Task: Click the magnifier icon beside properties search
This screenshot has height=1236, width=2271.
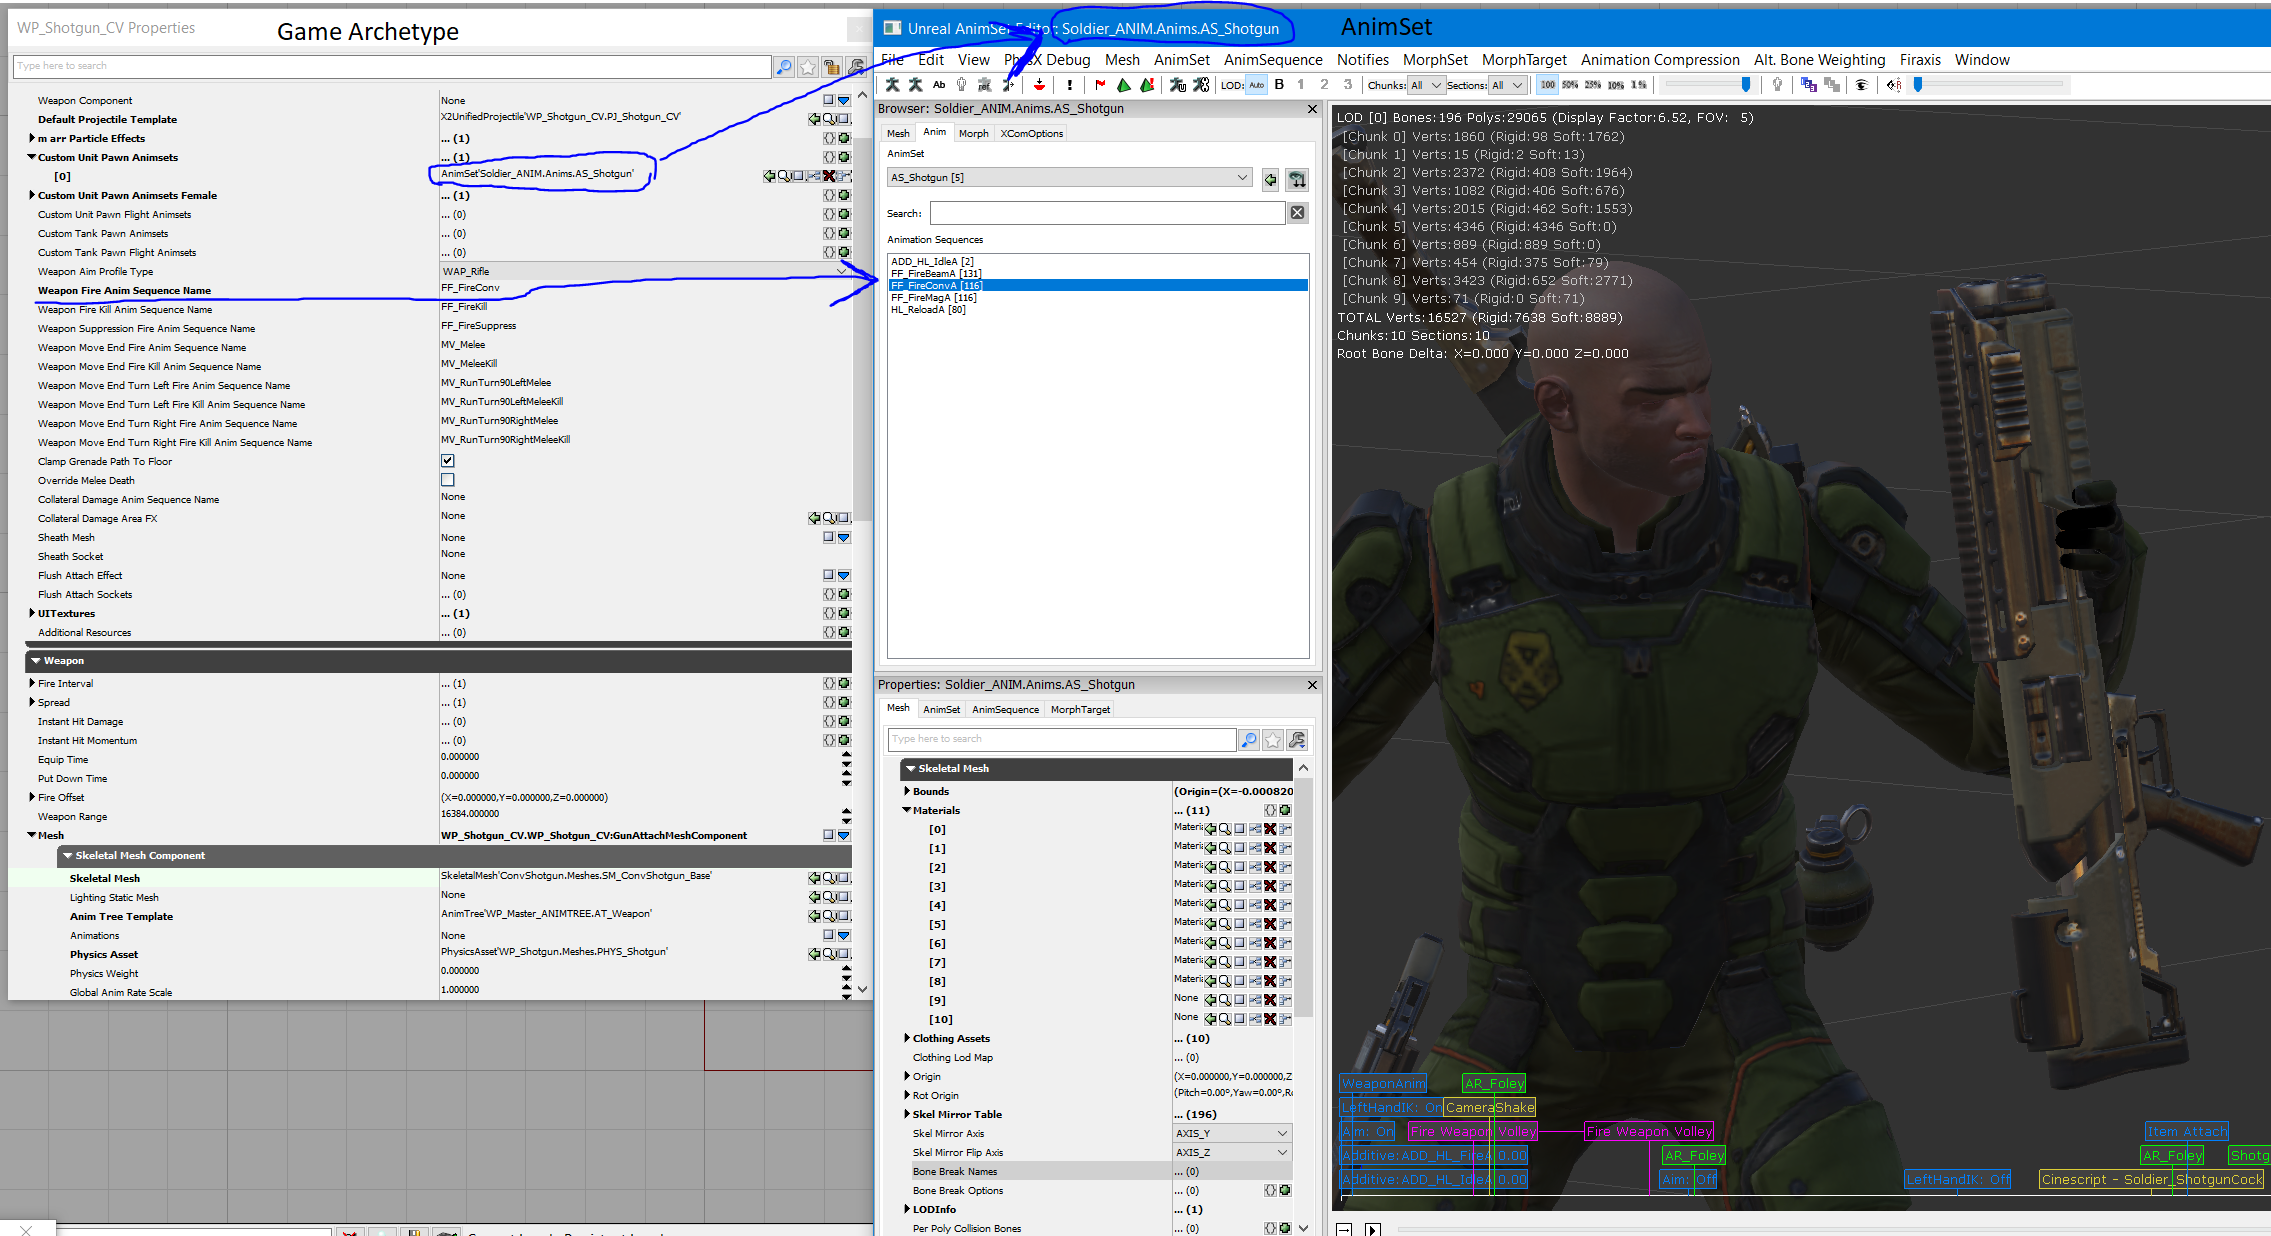Action: [x=1249, y=740]
